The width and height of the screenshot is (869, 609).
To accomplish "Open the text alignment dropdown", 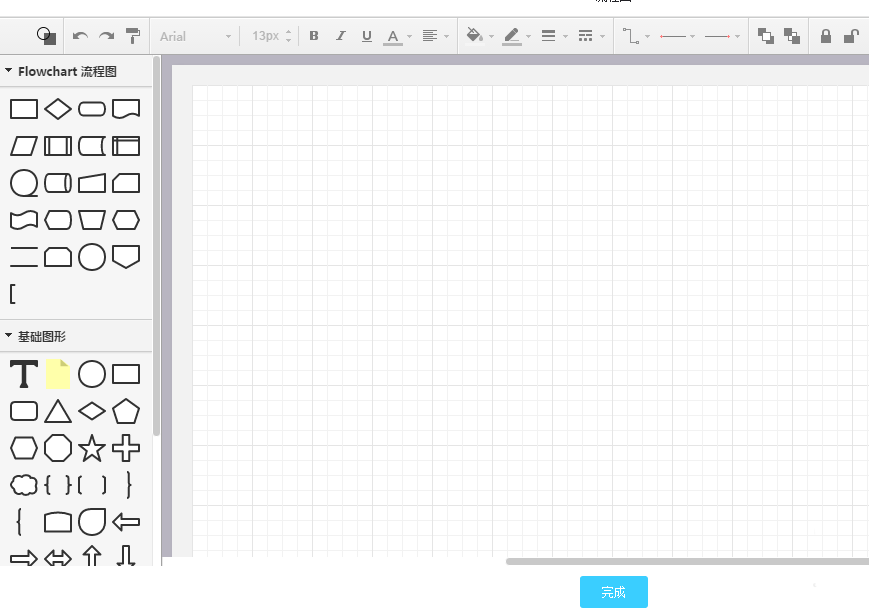I will 435,36.
